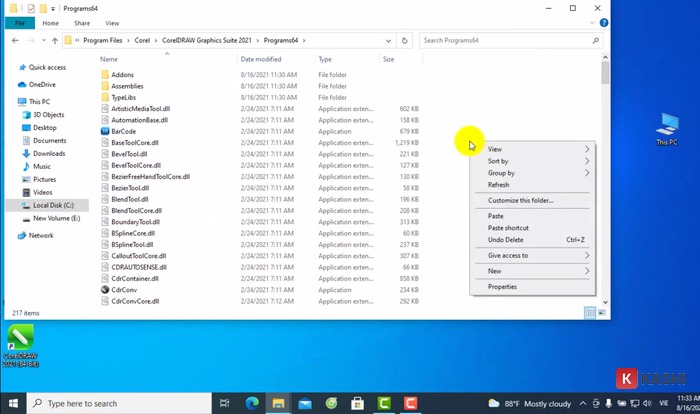Open the BarCode application file
700x414 pixels.
(x=124, y=131)
